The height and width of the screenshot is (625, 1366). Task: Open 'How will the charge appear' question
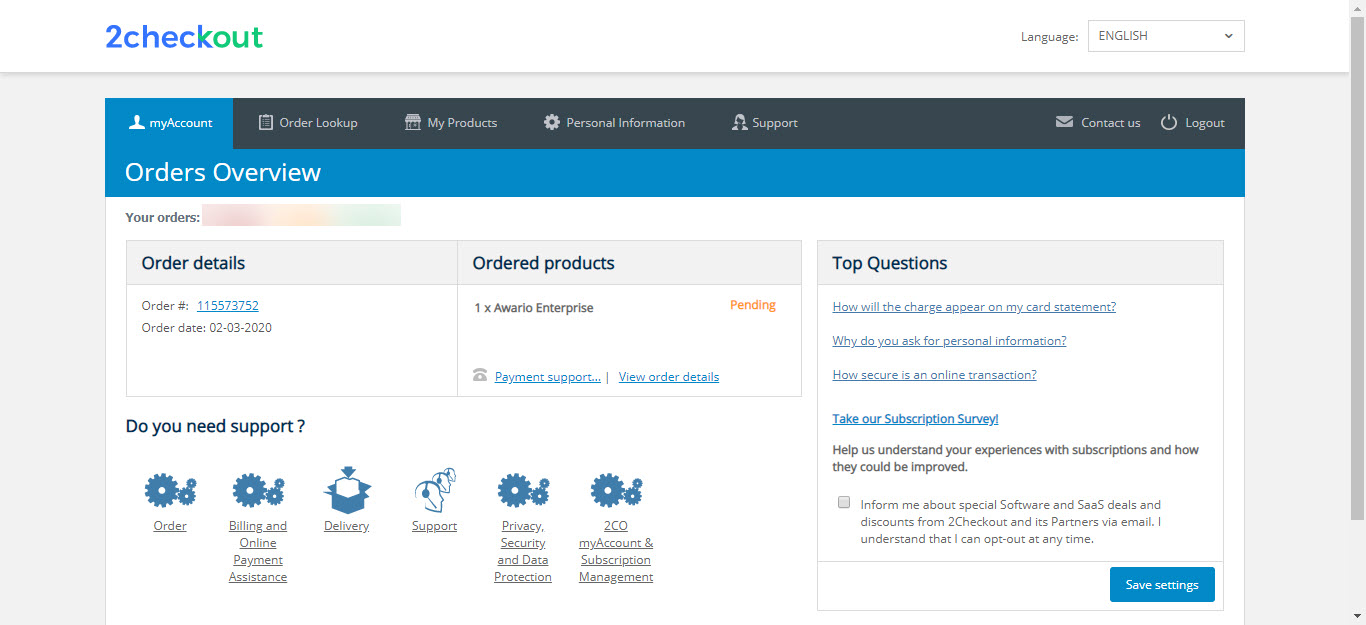pyautogui.click(x=974, y=307)
